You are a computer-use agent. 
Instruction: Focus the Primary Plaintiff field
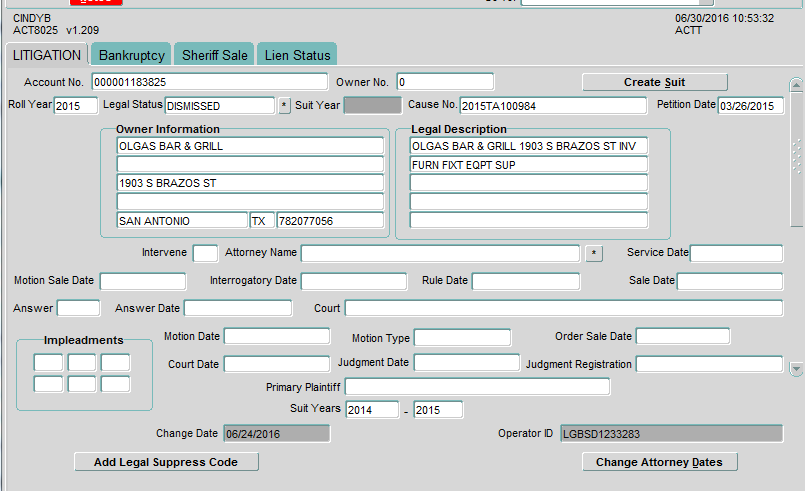(477, 387)
